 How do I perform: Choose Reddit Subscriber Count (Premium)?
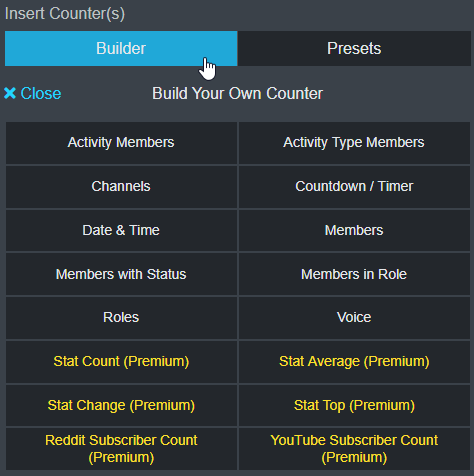[121, 449]
